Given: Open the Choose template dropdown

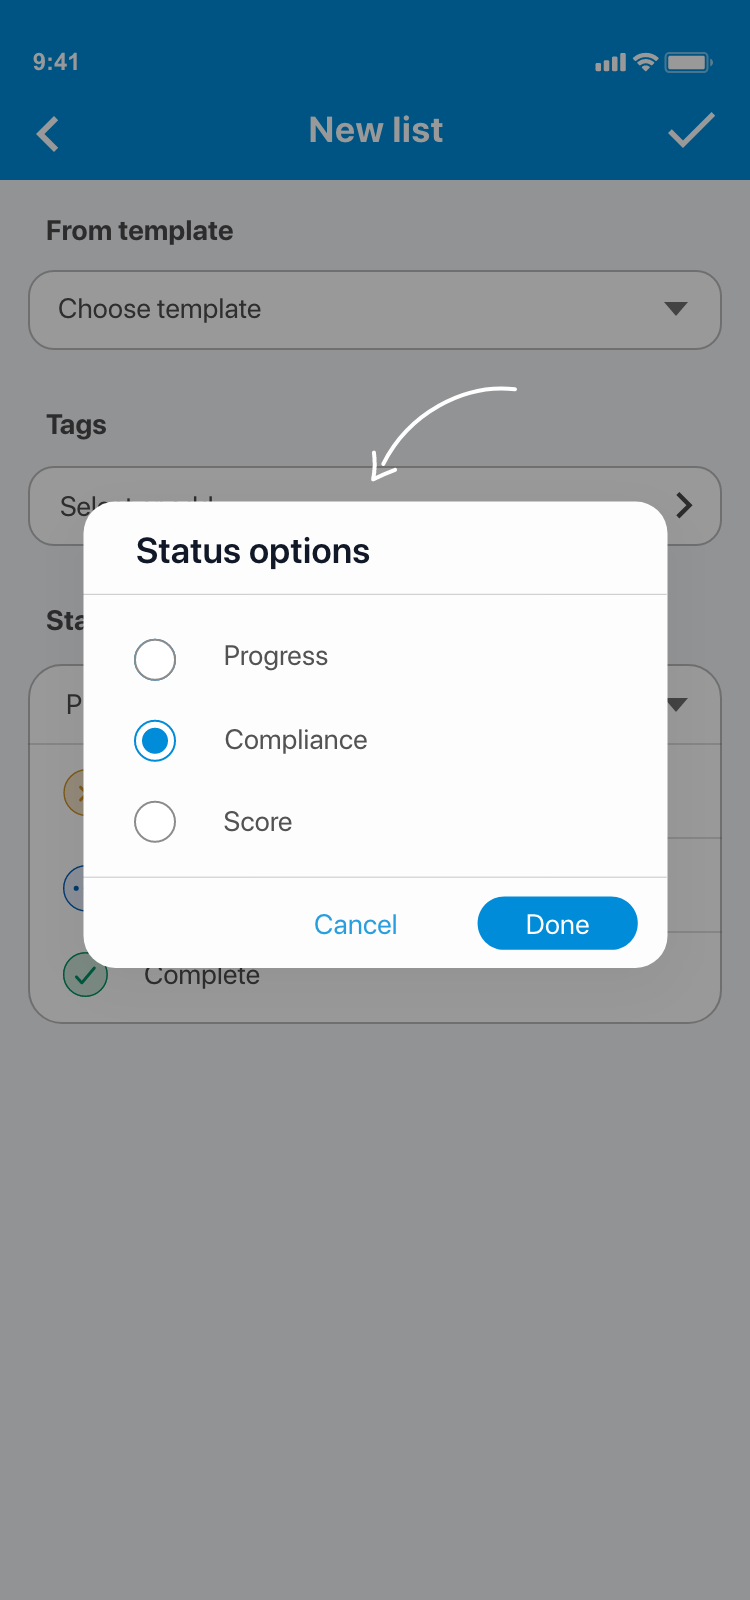Looking at the screenshot, I should pyautogui.click(x=375, y=310).
